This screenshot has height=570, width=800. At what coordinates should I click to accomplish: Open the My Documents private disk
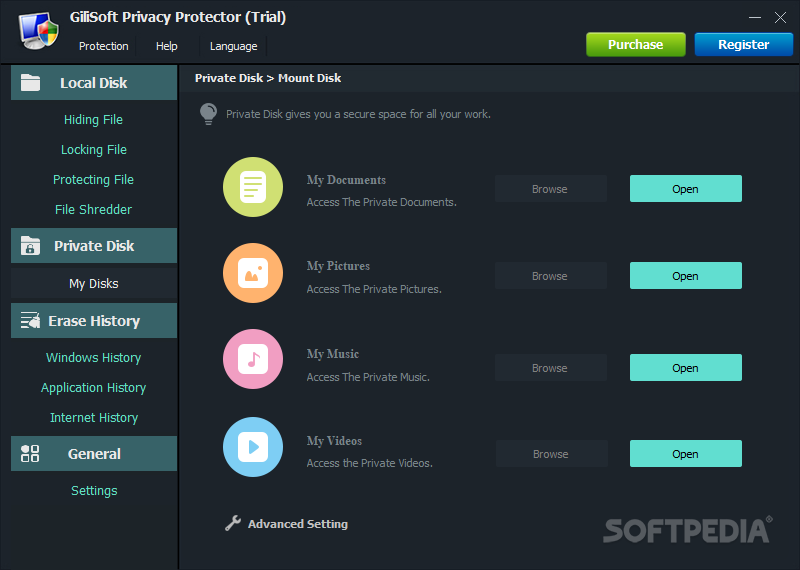686,189
